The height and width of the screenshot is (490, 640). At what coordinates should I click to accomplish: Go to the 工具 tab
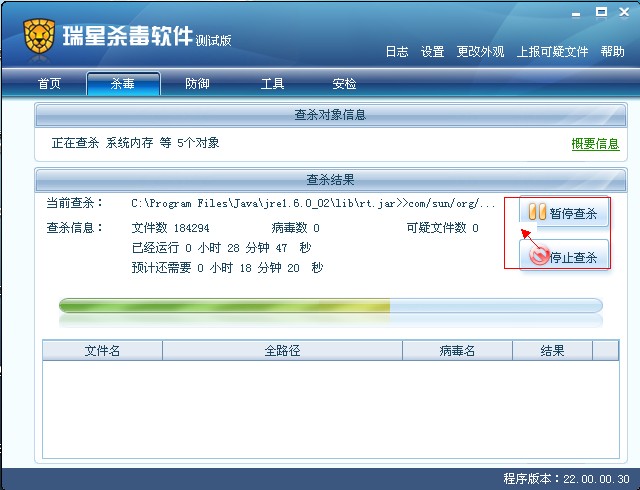(272, 84)
